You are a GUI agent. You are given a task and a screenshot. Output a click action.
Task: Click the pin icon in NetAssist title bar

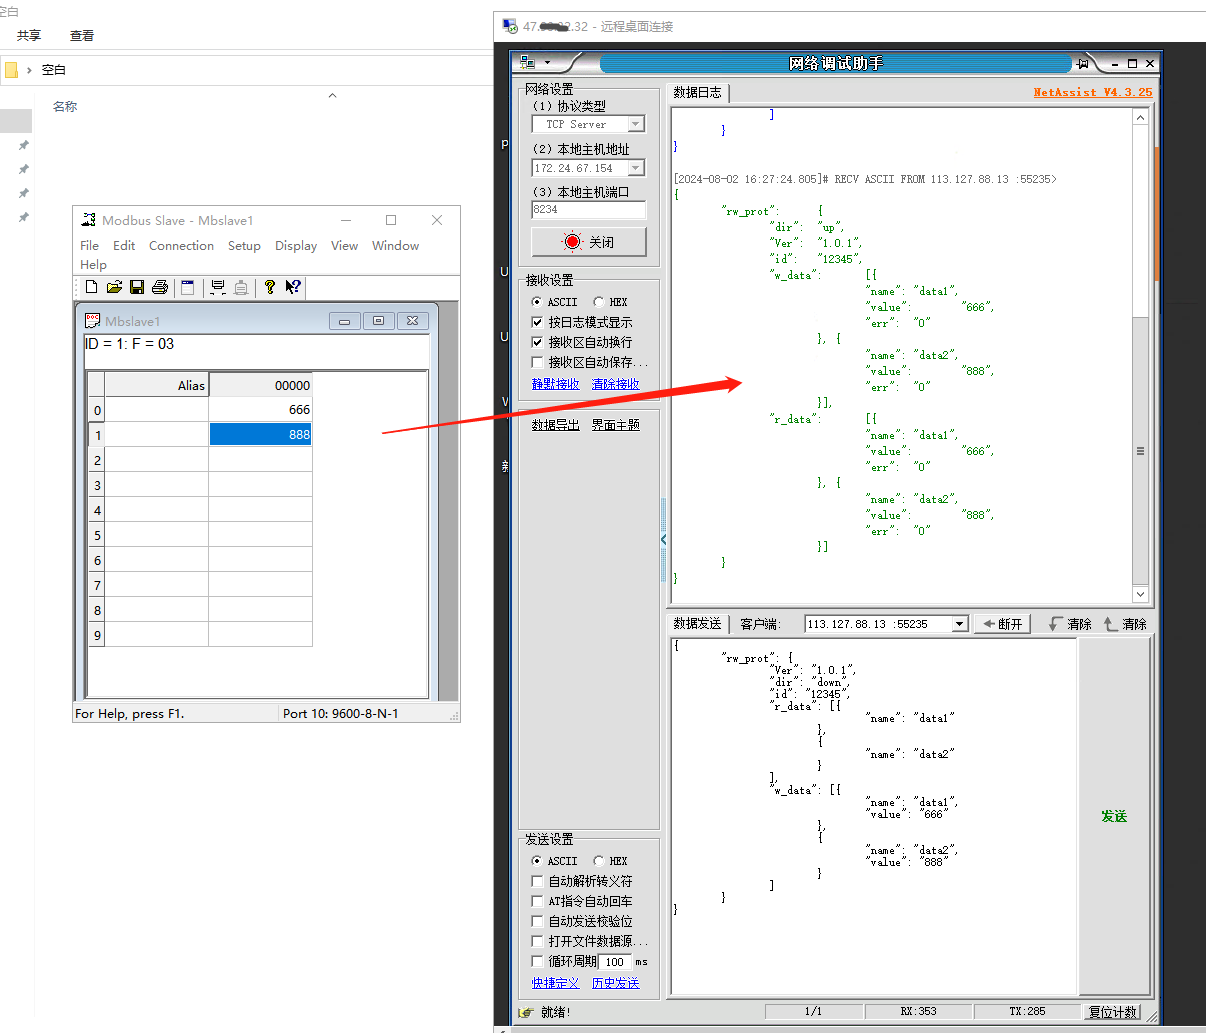[1082, 64]
